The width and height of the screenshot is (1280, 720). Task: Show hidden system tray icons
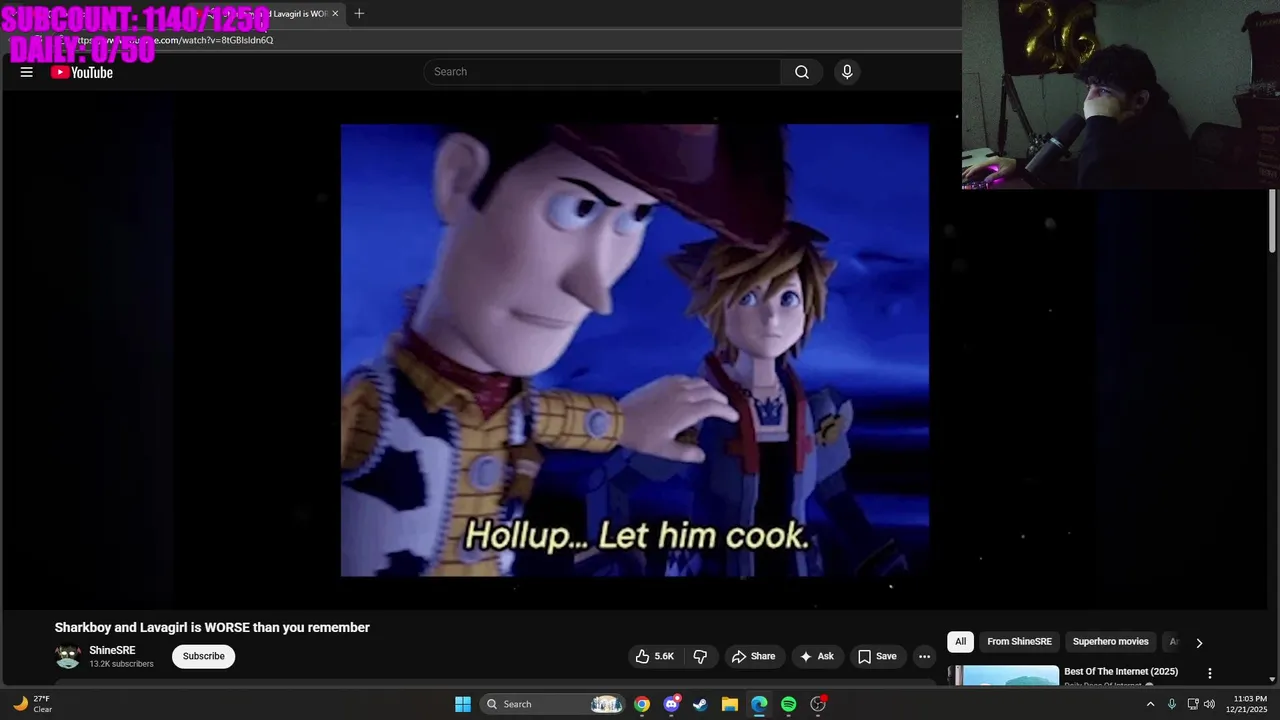pos(1150,704)
